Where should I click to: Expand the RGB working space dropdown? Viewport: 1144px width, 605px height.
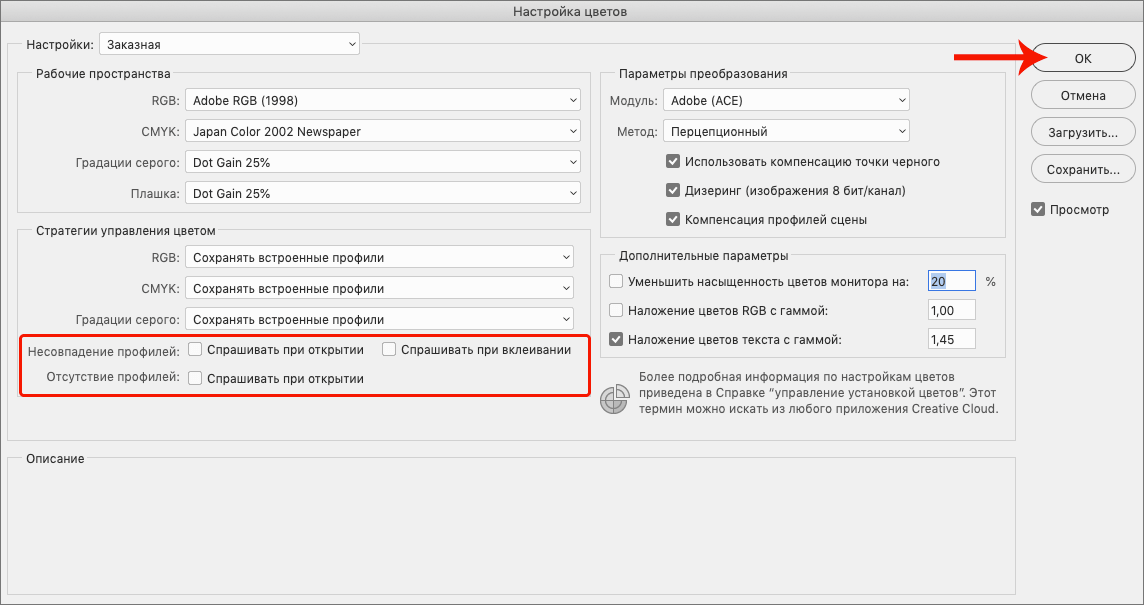(x=382, y=100)
